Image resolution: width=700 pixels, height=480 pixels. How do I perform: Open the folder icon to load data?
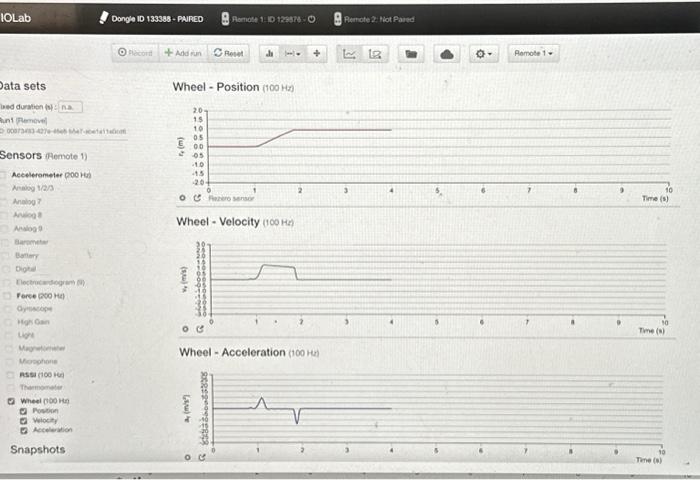click(411, 54)
